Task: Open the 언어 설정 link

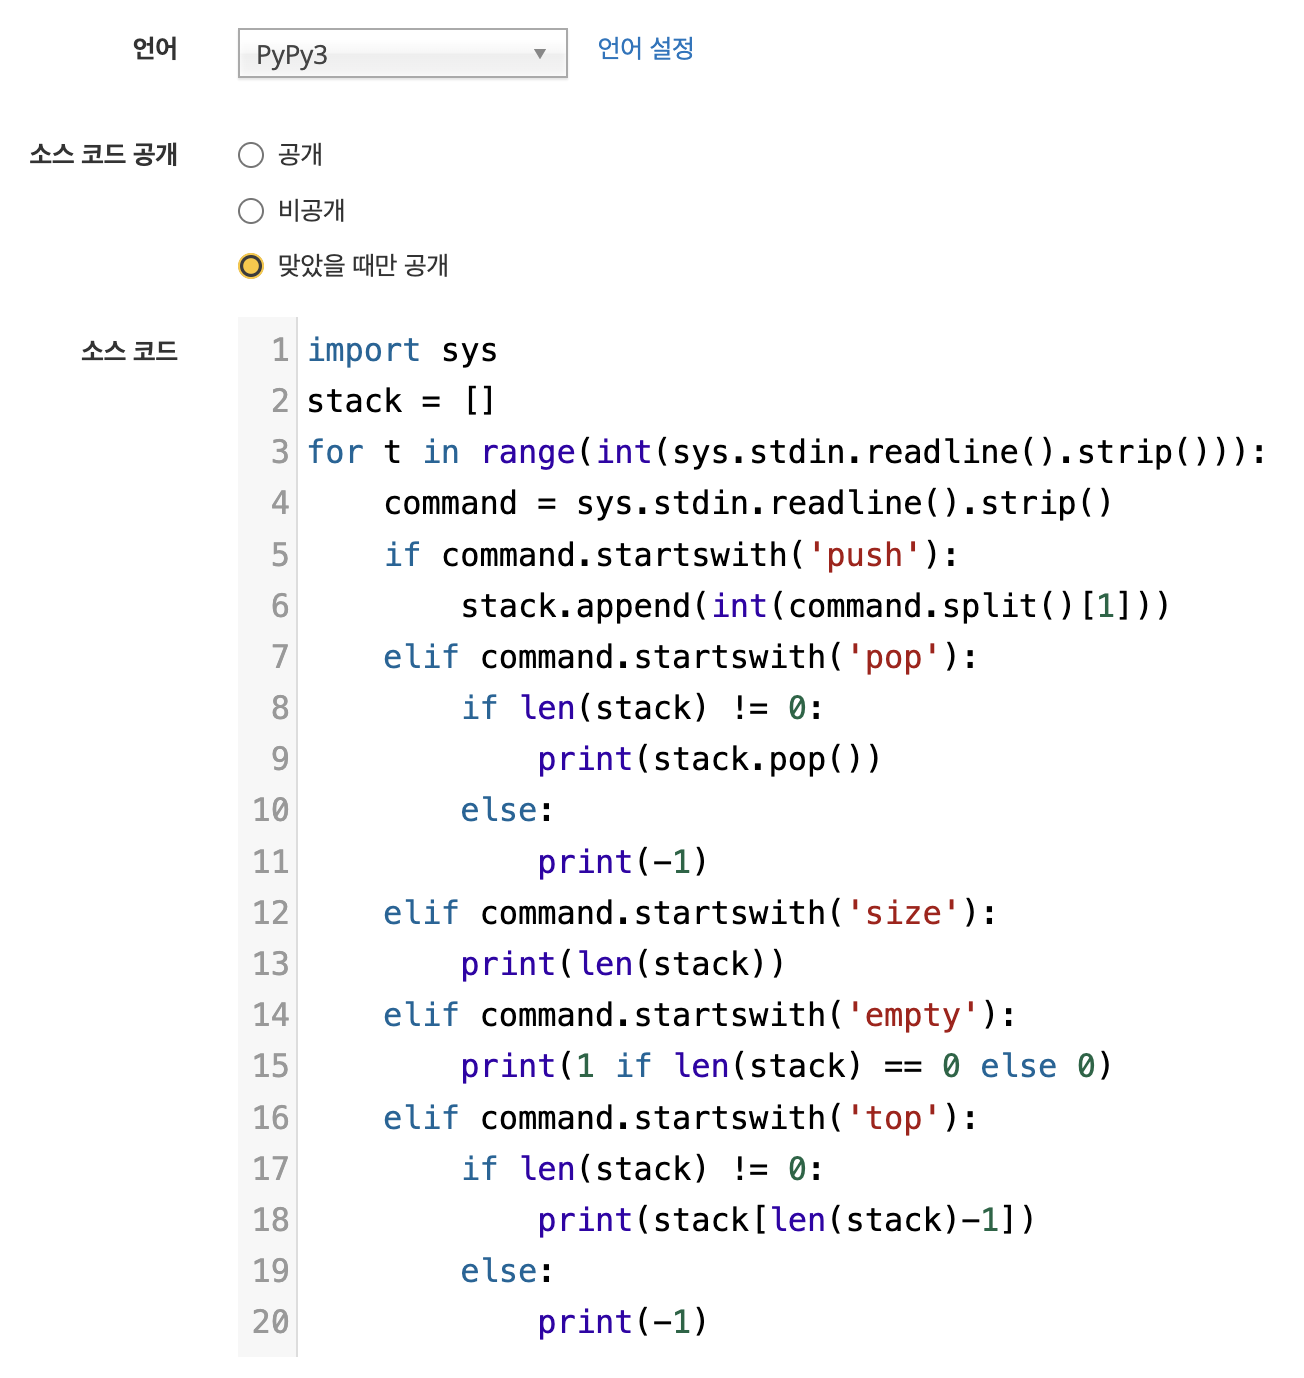Action: (x=645, y=48)
